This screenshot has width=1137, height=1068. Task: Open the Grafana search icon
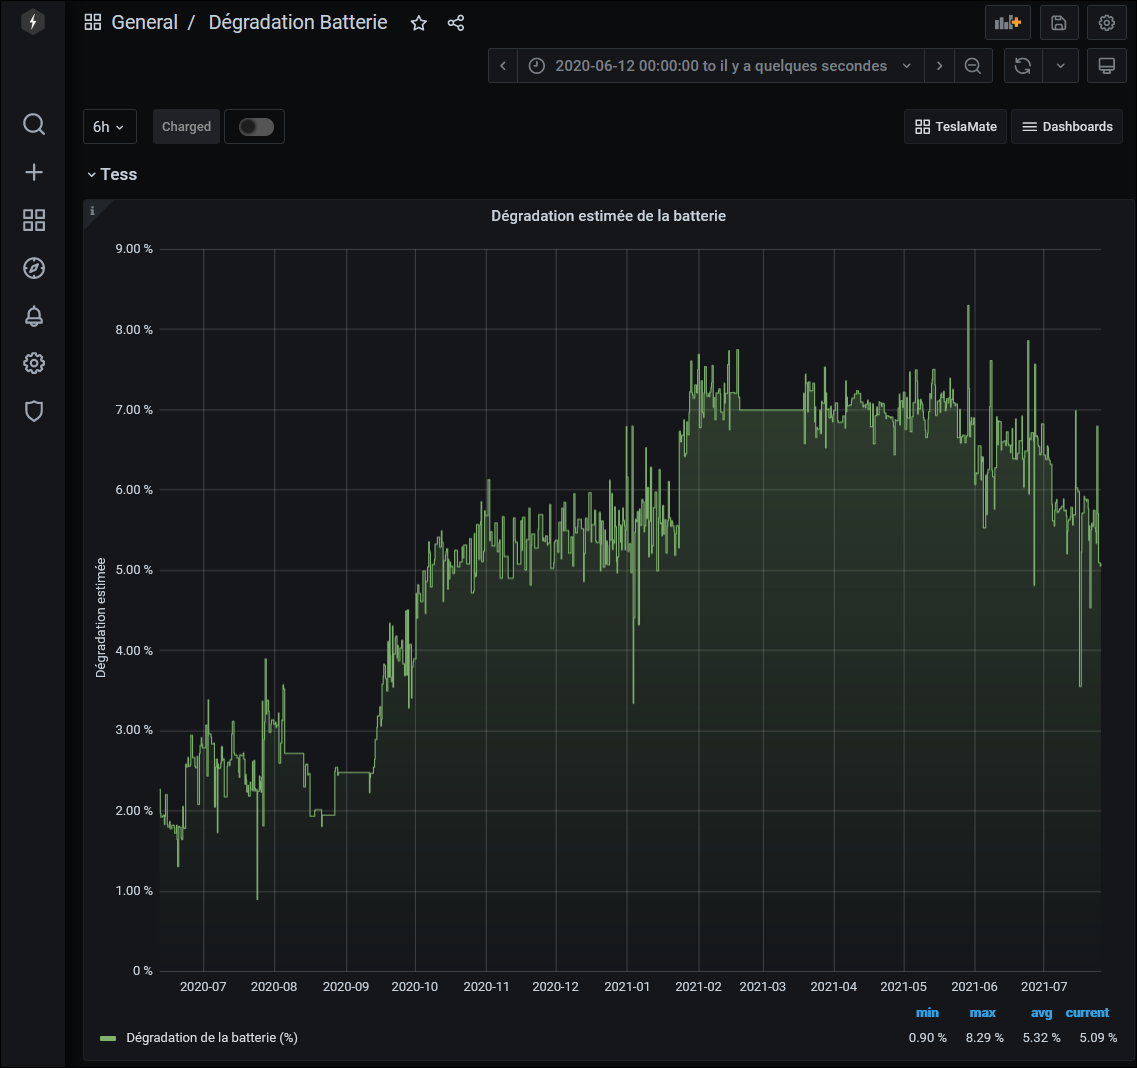33,124
